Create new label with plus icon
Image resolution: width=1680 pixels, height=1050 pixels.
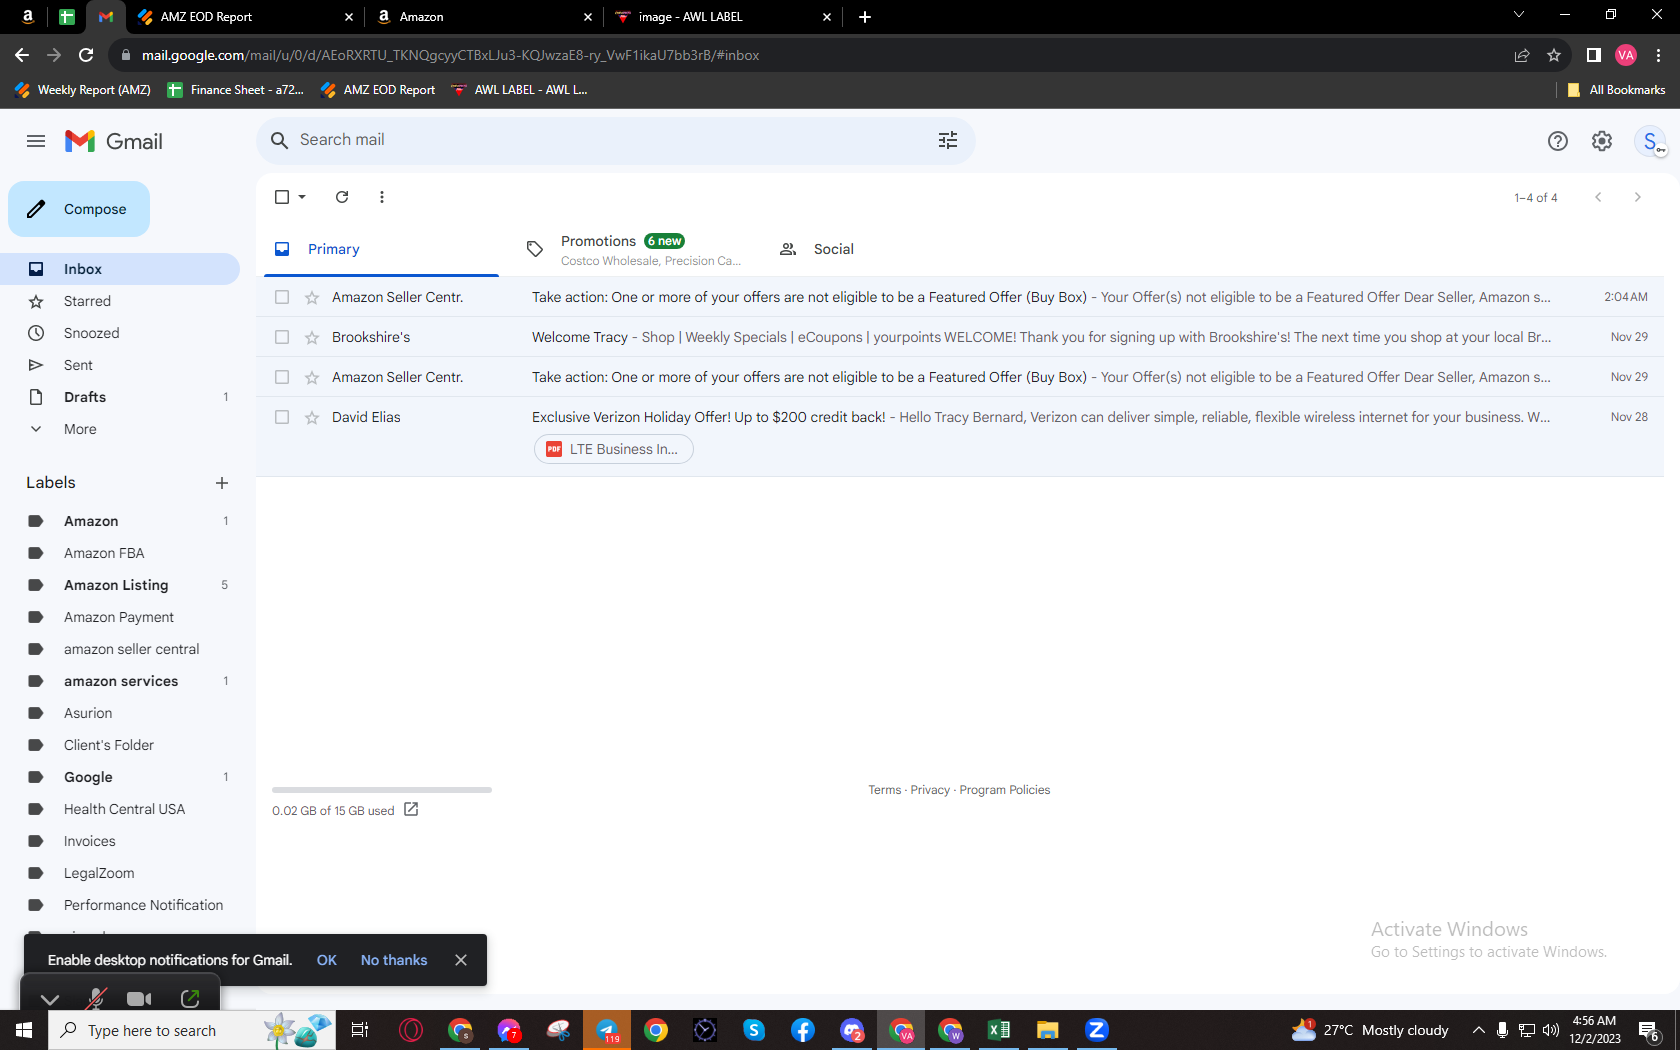(x=222, y=483)
